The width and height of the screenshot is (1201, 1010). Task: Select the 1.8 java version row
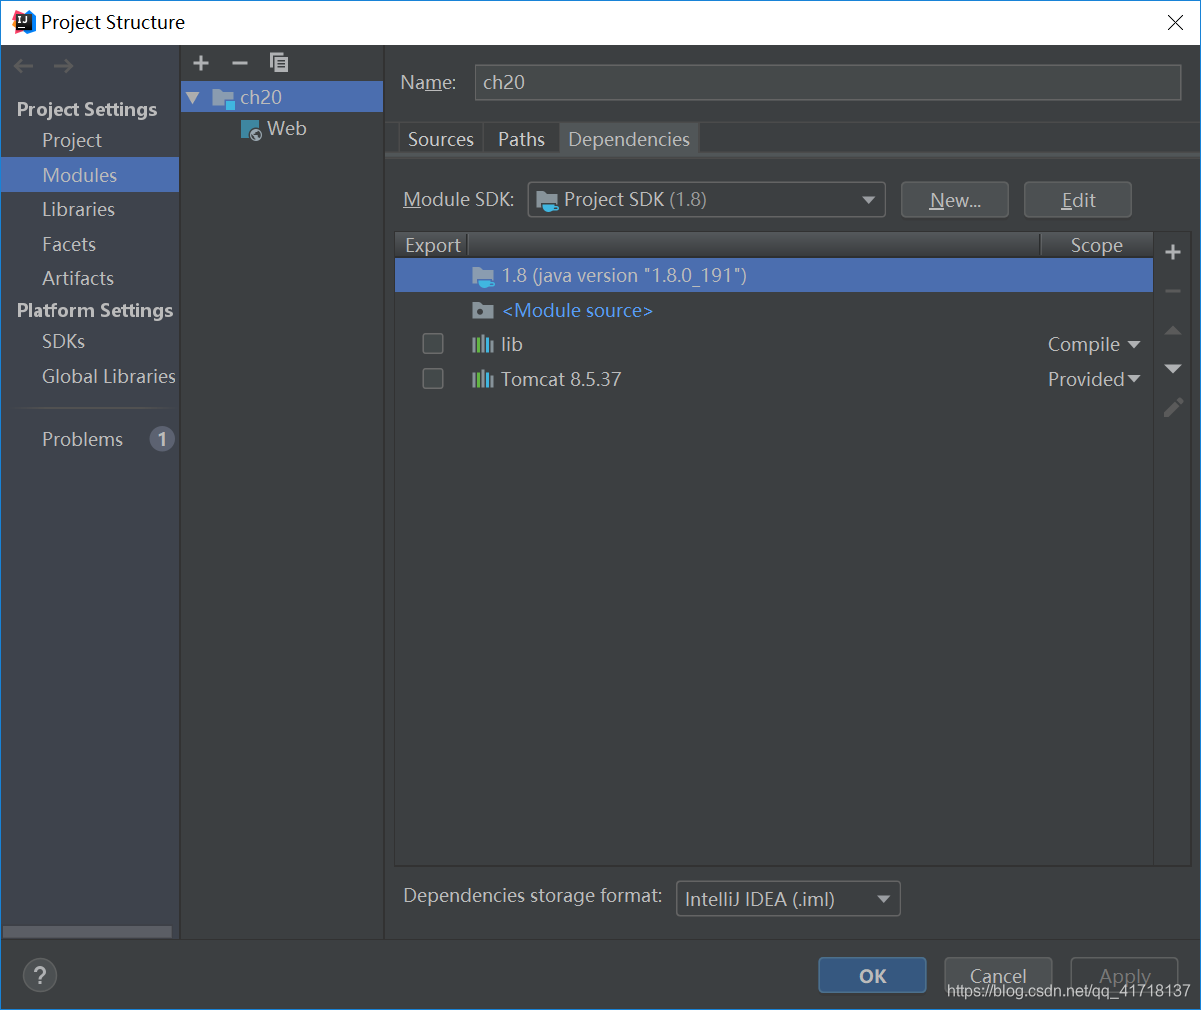pyautogui.click(x=774, y=275)
